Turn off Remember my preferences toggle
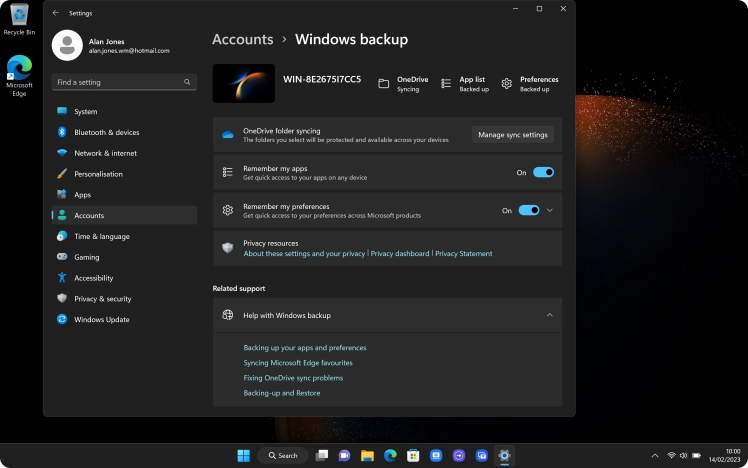The image size is (748, 468). point(529,210)
